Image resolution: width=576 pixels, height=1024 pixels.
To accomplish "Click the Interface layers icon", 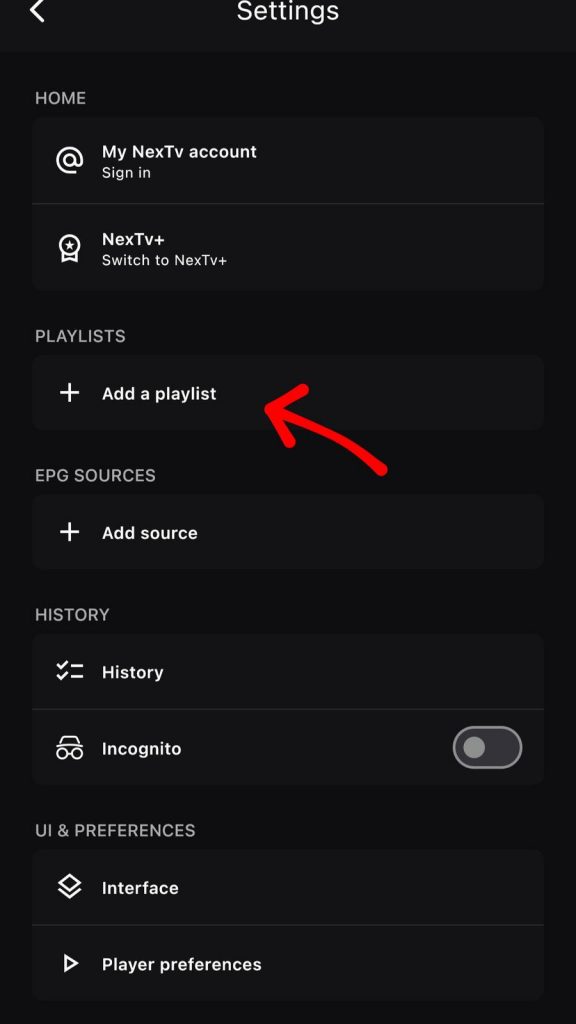I will [x=69, y=888].
